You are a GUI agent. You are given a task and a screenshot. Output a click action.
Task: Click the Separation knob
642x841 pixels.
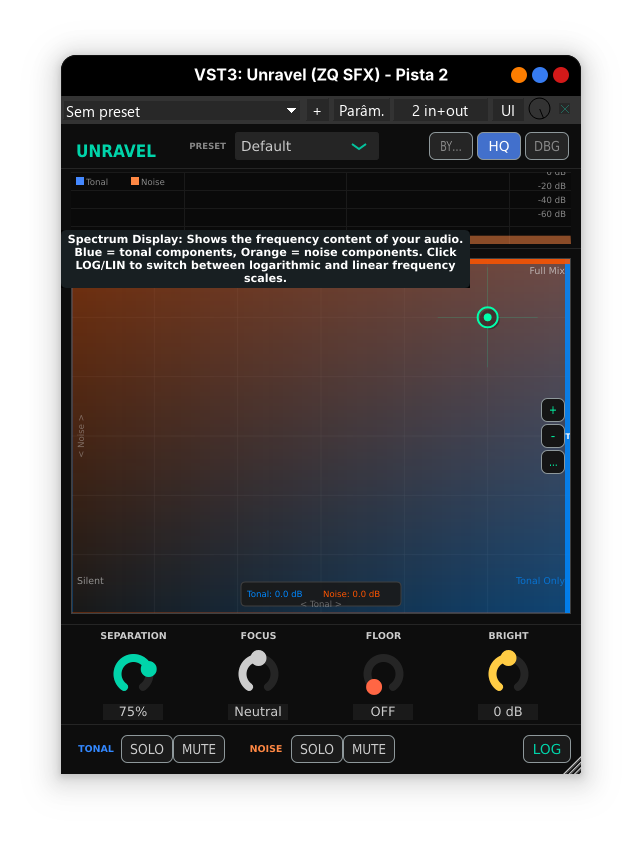click(133, 673)
